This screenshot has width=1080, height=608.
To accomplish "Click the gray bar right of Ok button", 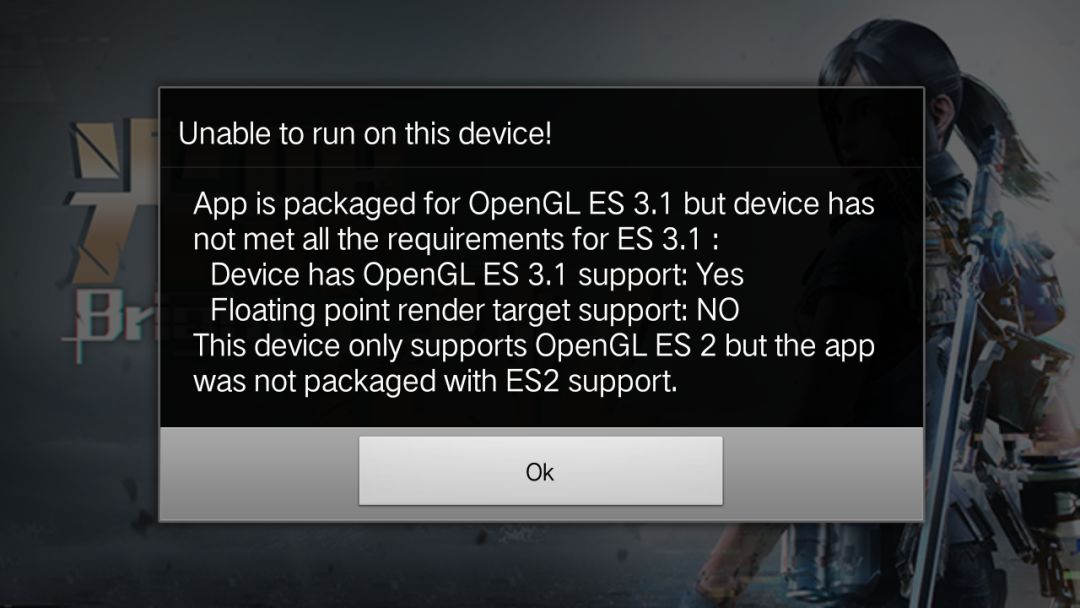I will [x=822, y=472].
